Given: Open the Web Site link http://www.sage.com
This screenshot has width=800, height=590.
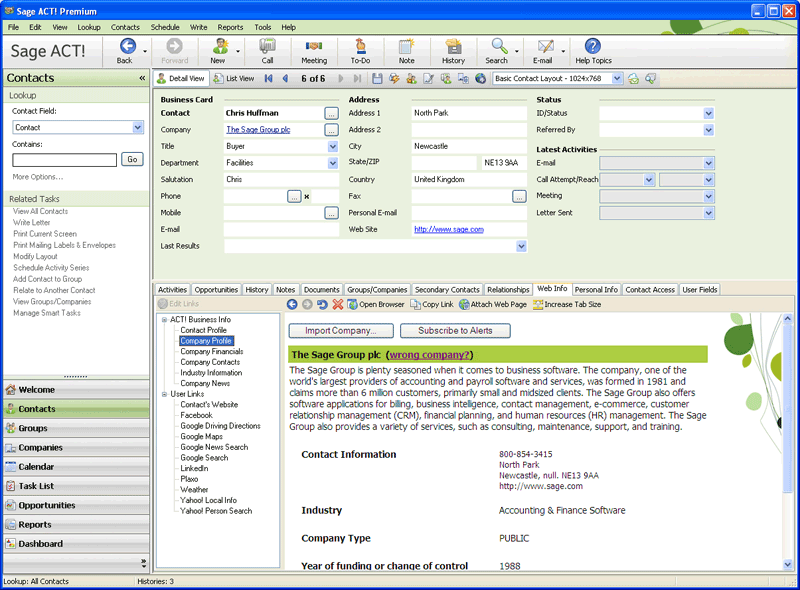Looking at the screenshot, I should pyautogui.click(x=449, y=230).
